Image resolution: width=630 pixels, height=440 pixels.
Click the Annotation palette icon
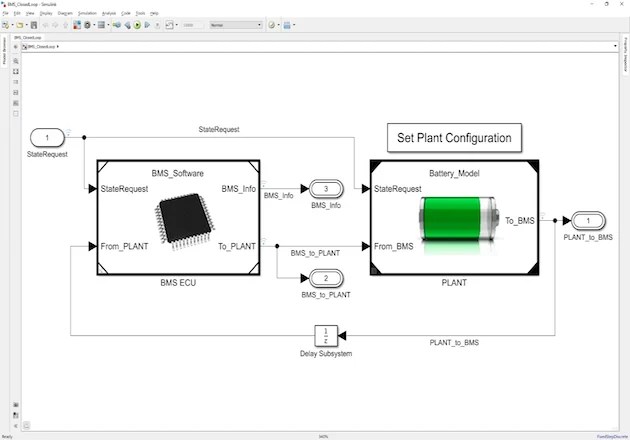click(x=16, y=92)
